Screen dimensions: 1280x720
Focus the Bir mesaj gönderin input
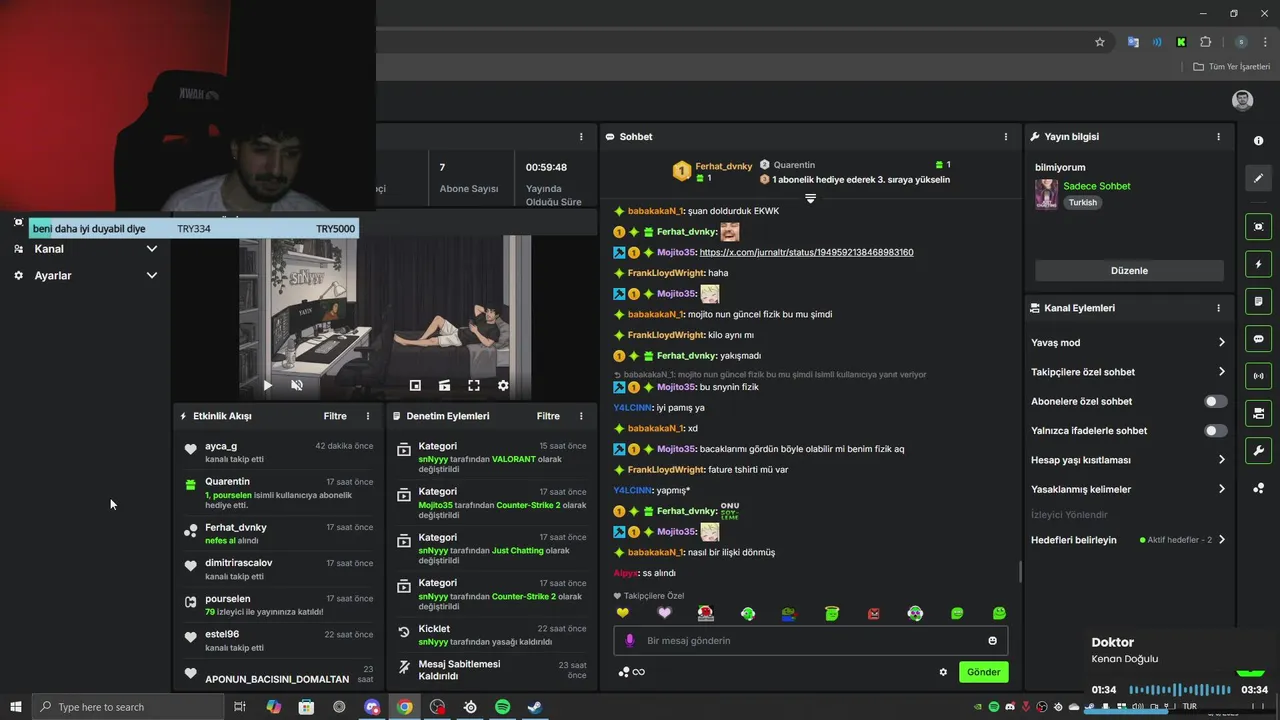[x=811, y=641]
